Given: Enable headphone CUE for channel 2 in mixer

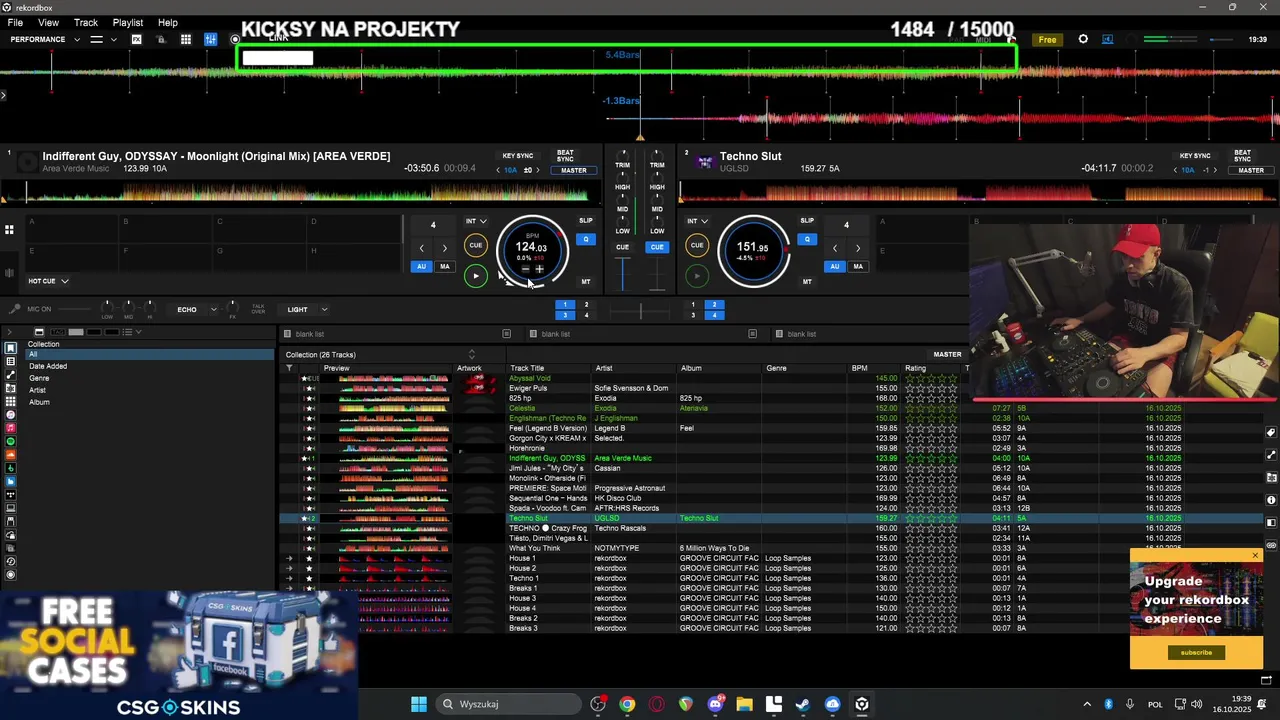Looking at the screenshot, I should coord(657,247).
